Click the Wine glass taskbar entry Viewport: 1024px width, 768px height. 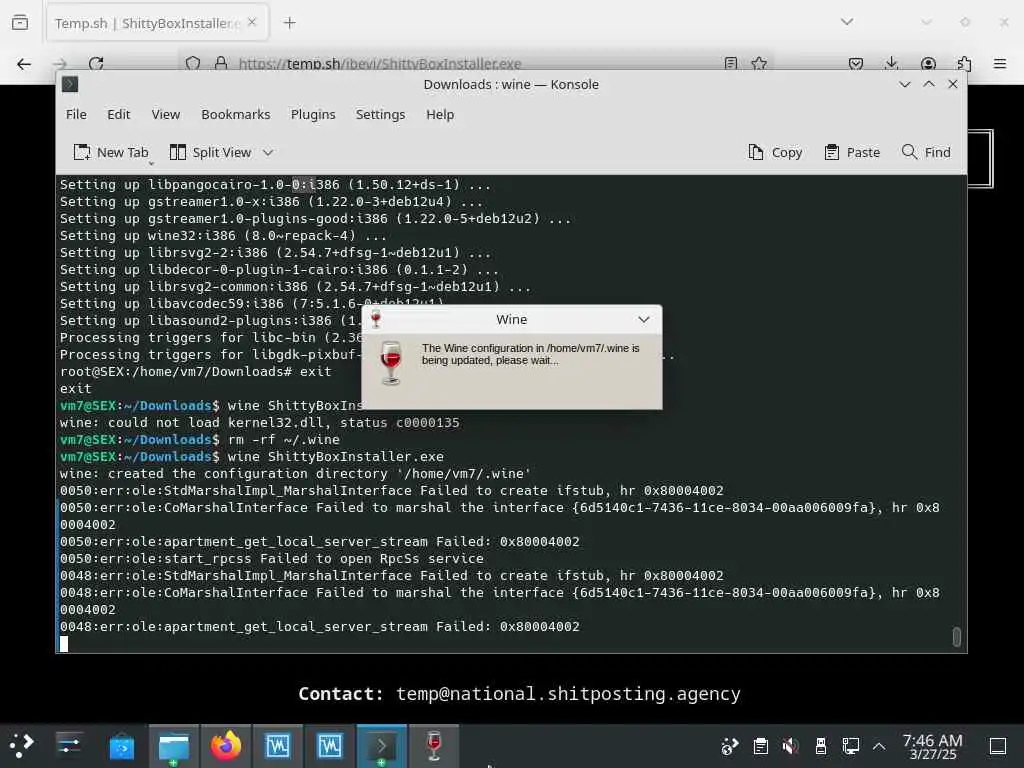(434, 746)
